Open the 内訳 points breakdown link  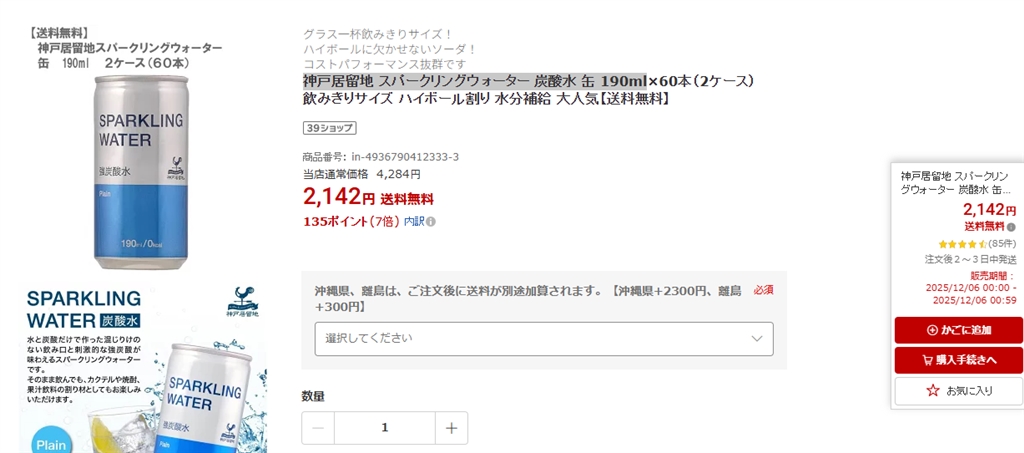(414, 222)
